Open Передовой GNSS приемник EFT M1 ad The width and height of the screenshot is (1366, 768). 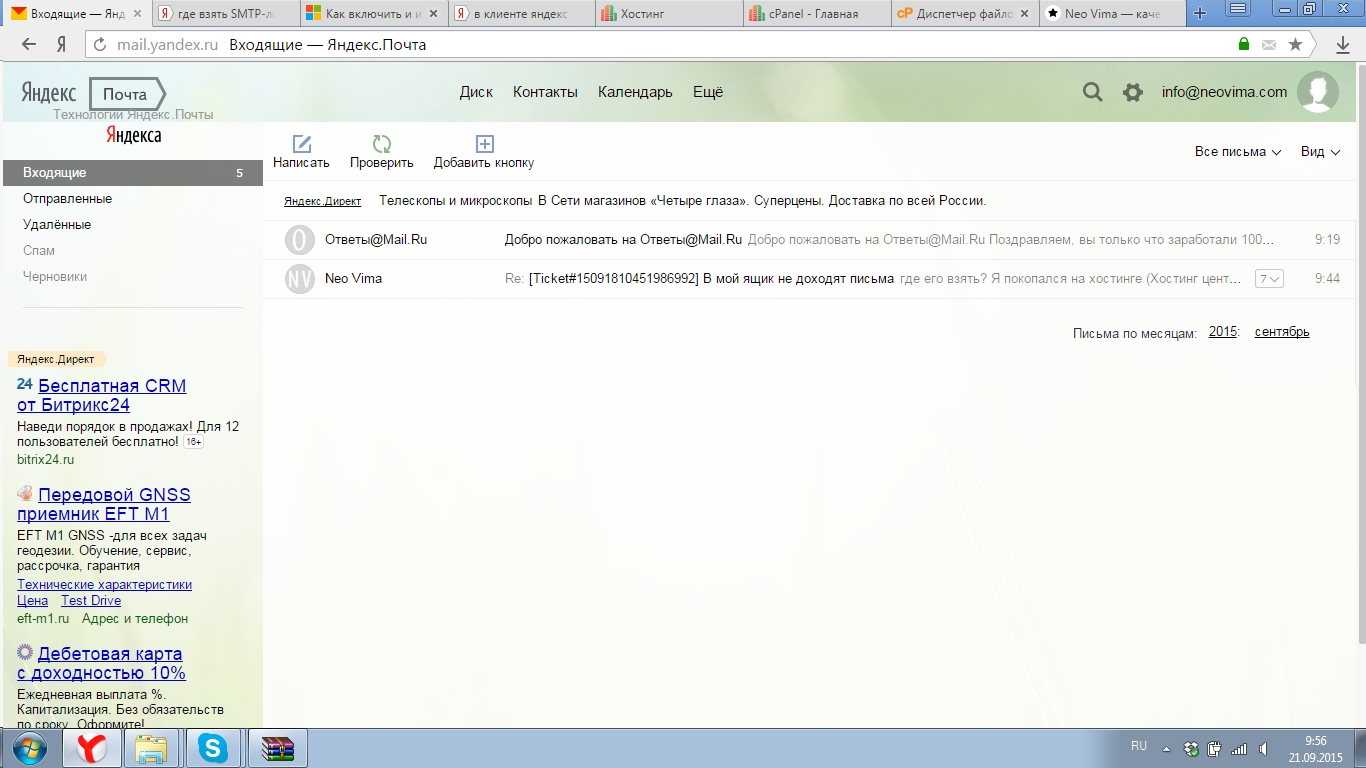[104, 504]
